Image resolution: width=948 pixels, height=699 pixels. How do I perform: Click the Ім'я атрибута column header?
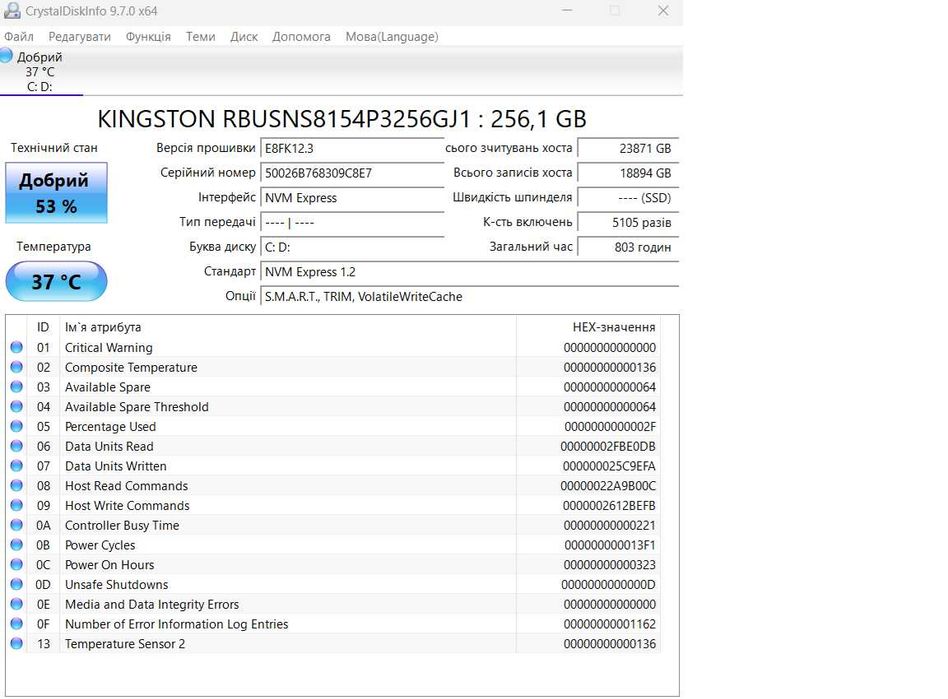(x=288, y=327)
